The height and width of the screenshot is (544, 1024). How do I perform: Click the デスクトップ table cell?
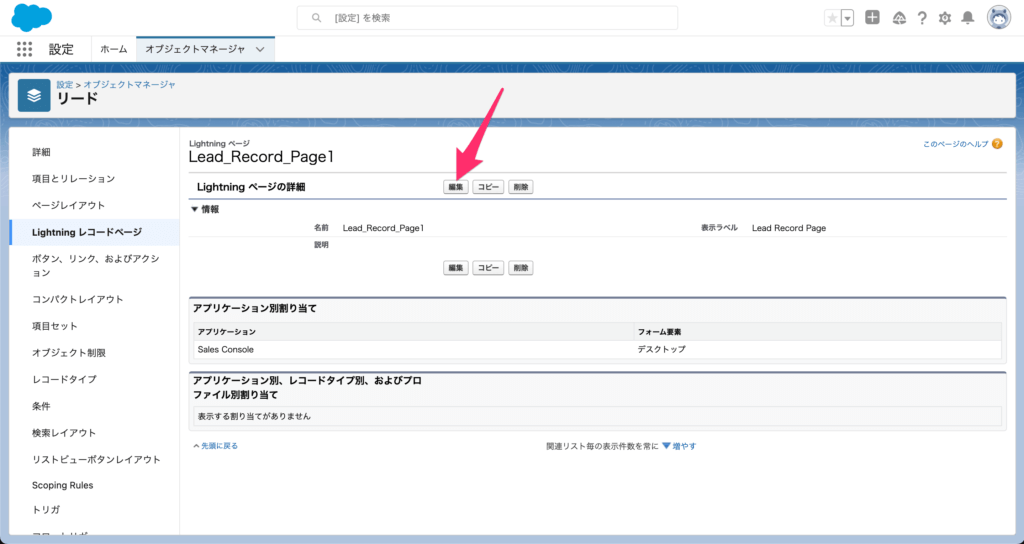click(x=817, y=349)
